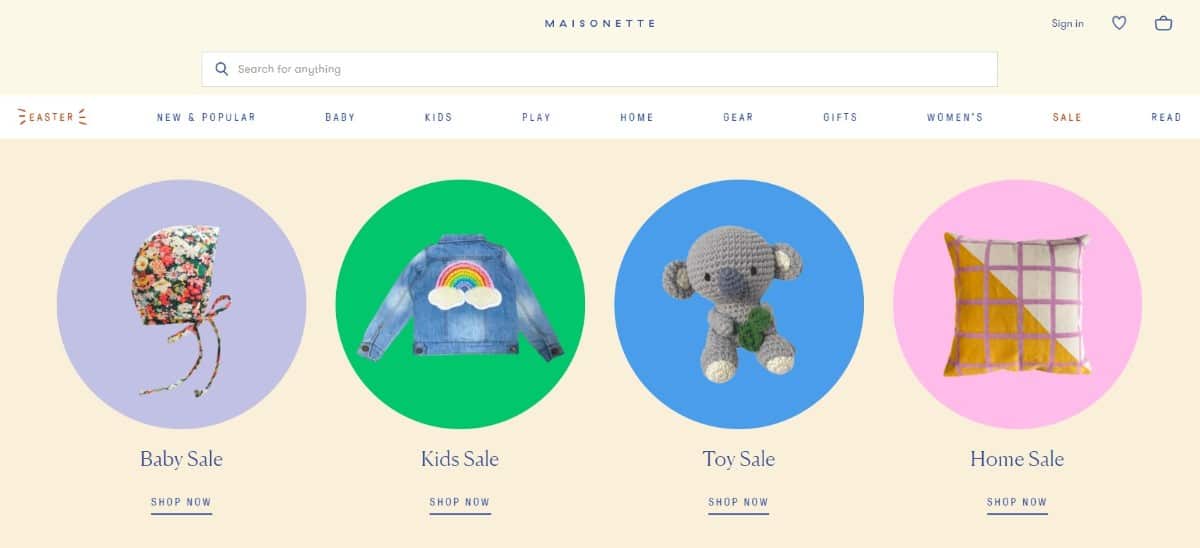
Task: Open New & Popular menu
Action: pos(206,117)
